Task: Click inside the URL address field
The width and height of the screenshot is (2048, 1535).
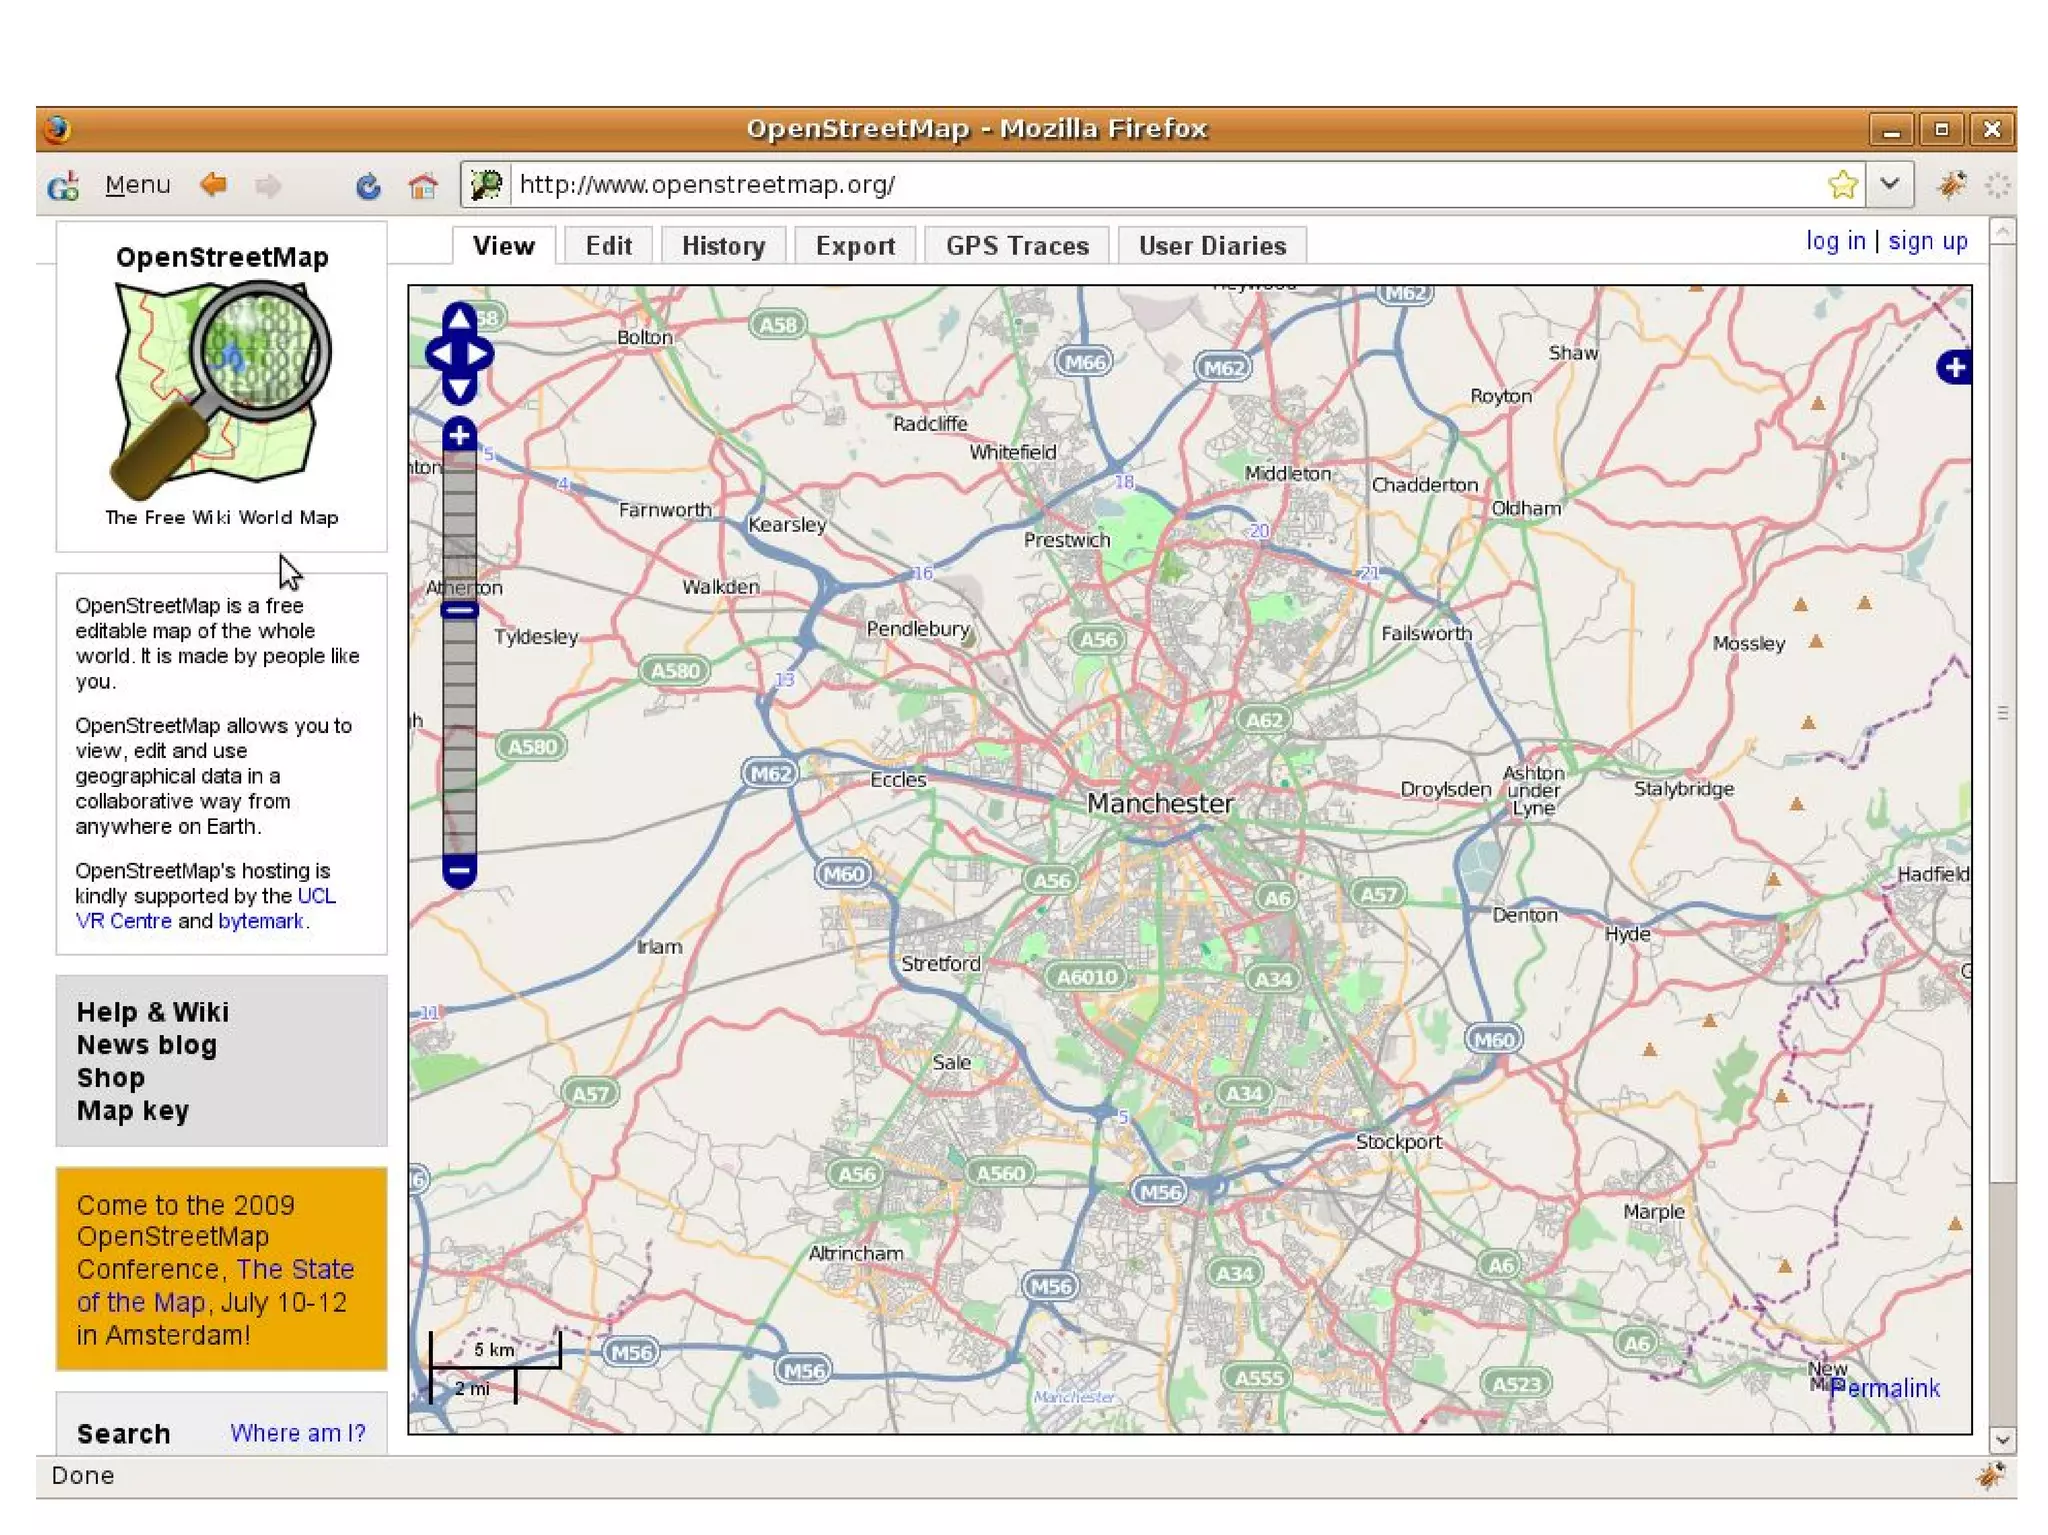Action: pyautogui.click(x=1165, y=185)
